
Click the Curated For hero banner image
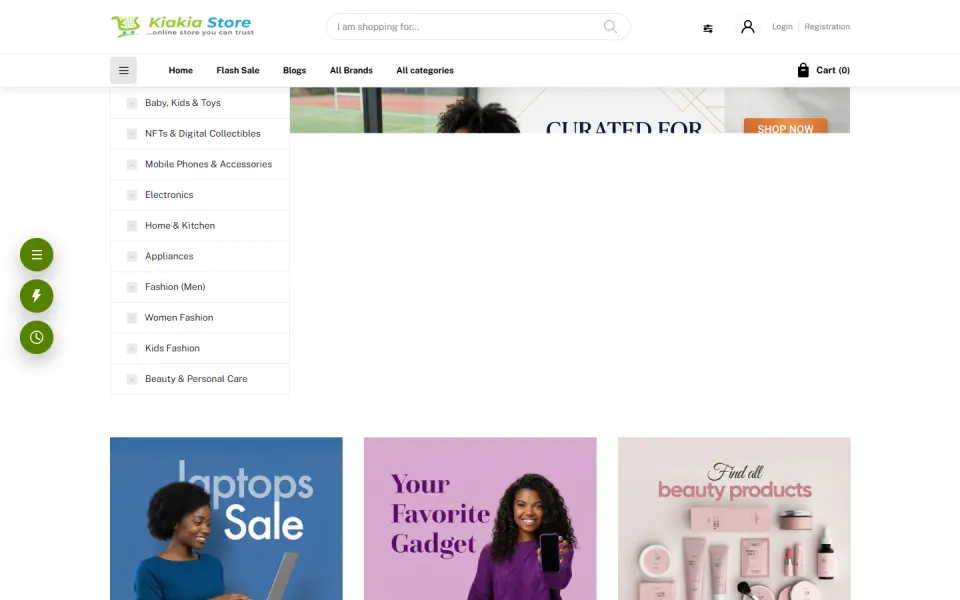point(570,110)
